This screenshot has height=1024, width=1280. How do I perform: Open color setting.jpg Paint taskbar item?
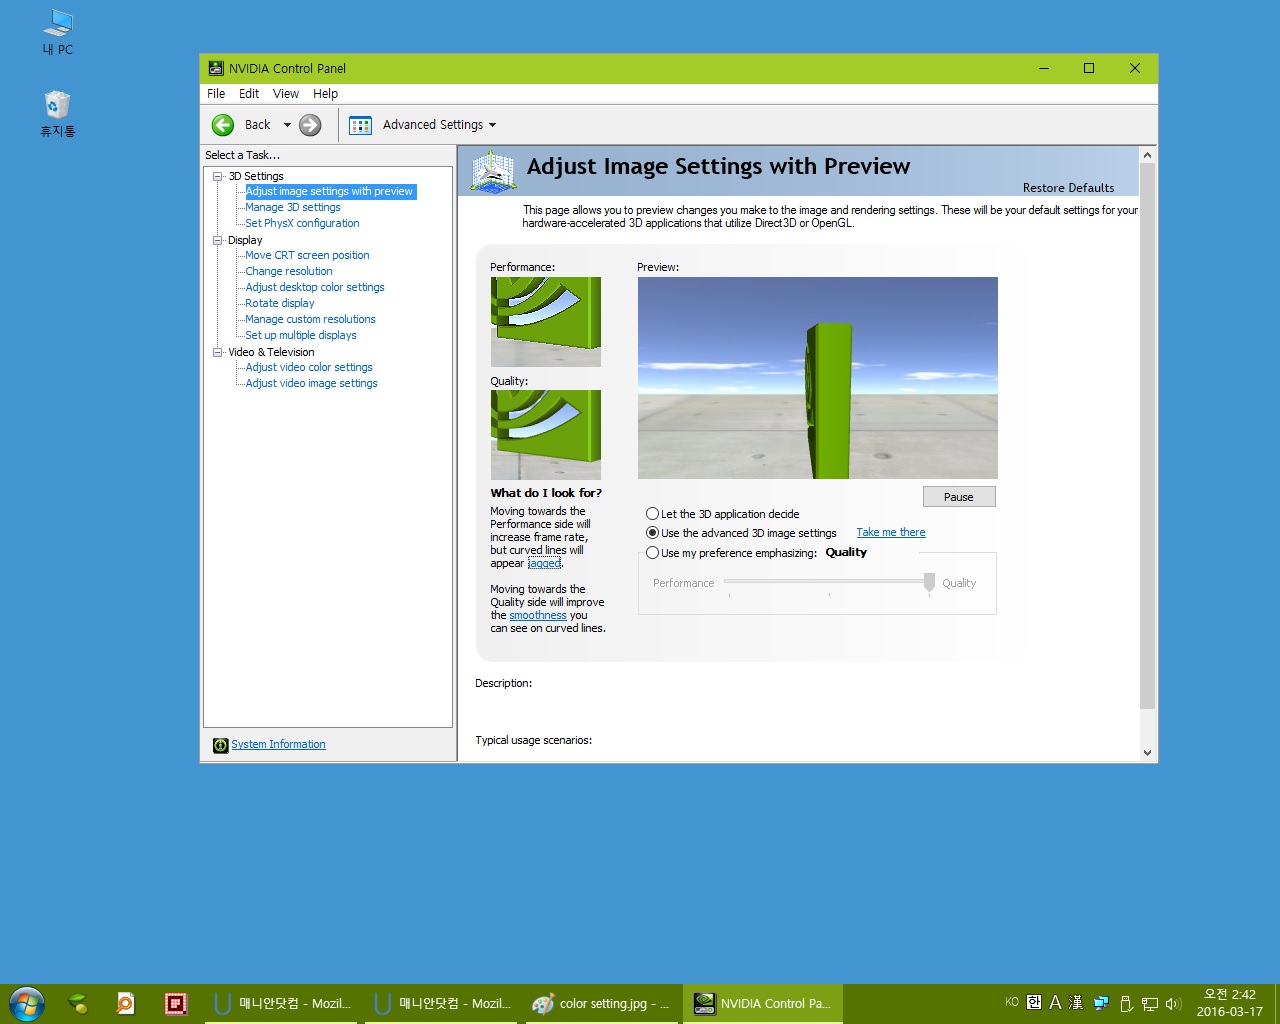[x=603, y=1003]
